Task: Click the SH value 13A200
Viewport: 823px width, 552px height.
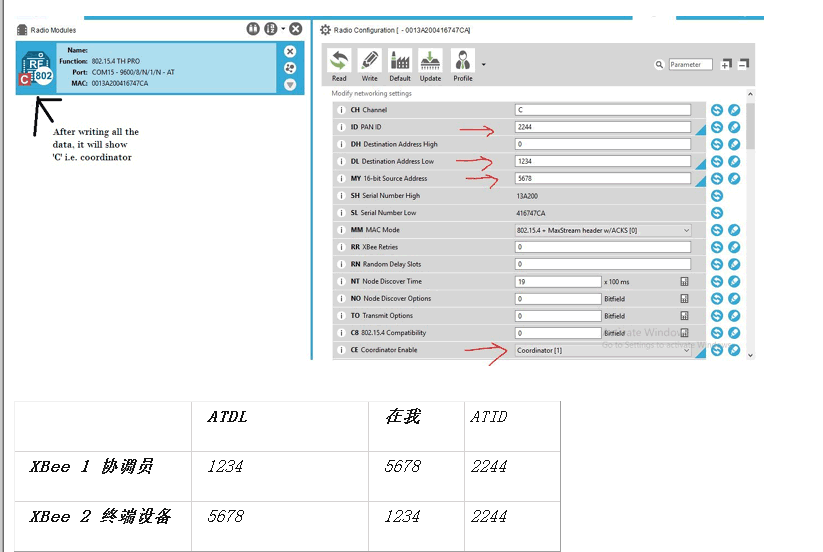Action: [527, 196]
